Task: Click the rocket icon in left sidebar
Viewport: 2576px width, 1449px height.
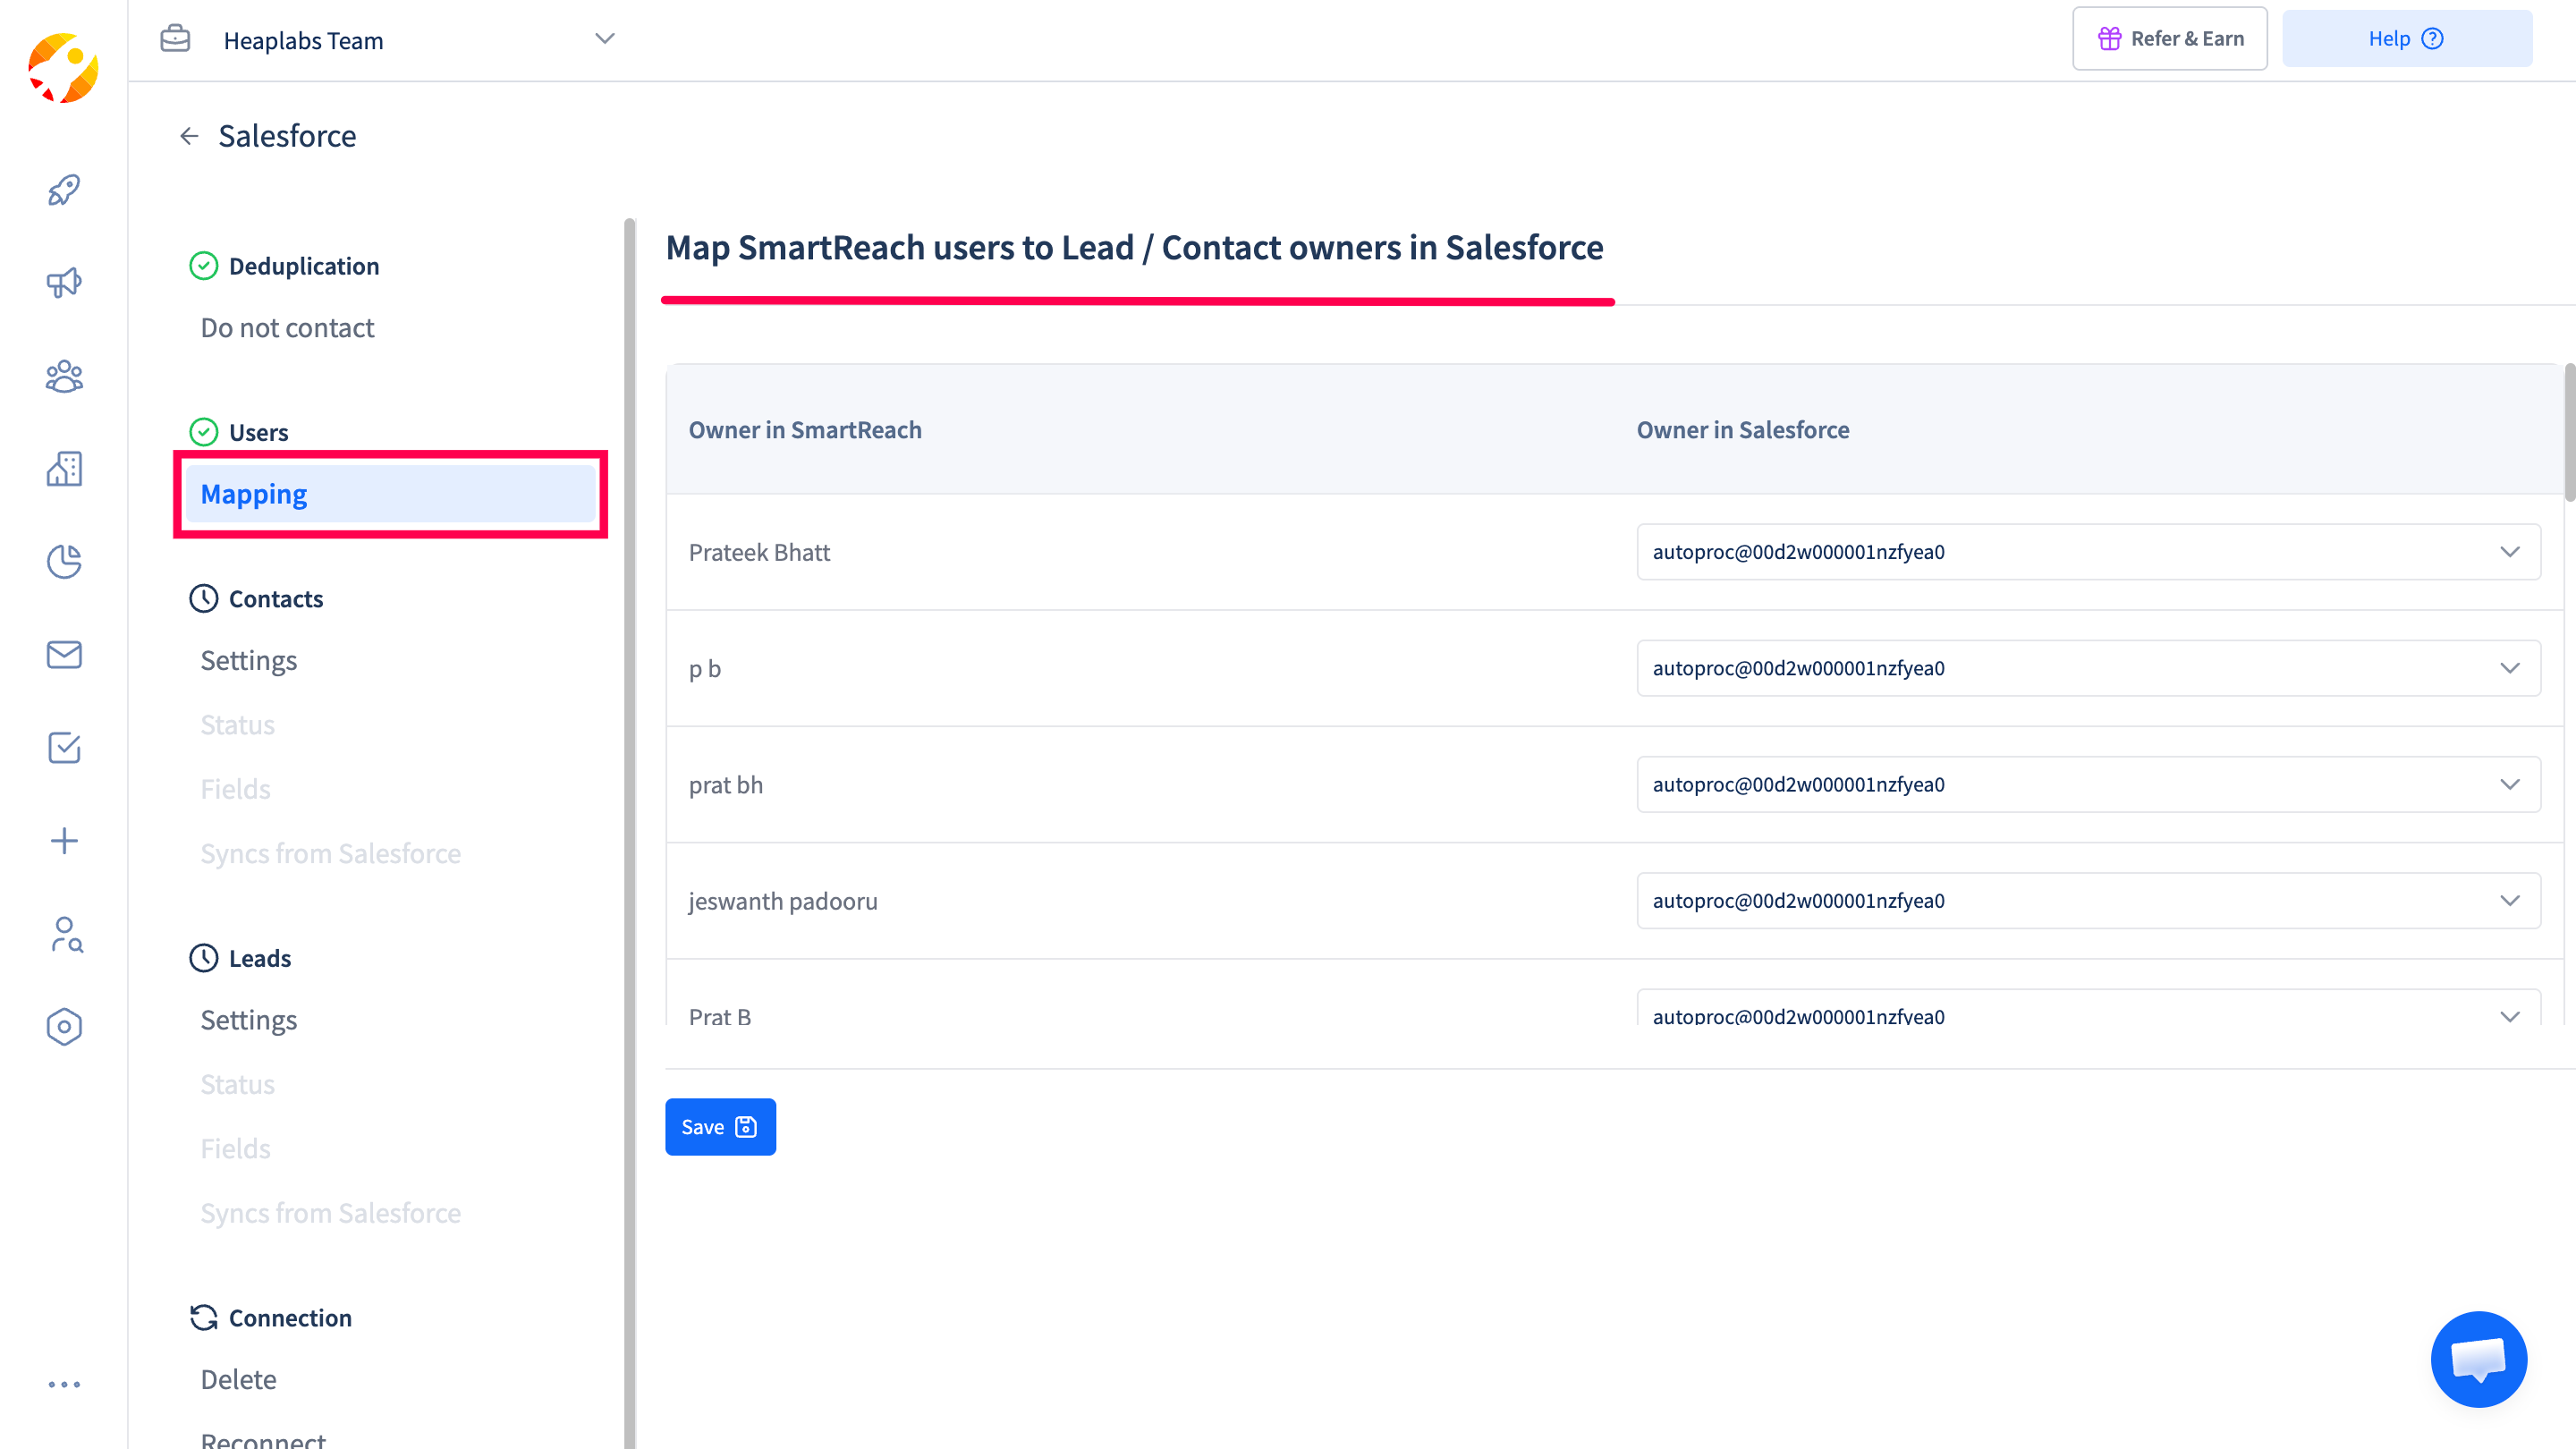Action: pyautogui.click(x=64, y=190)
